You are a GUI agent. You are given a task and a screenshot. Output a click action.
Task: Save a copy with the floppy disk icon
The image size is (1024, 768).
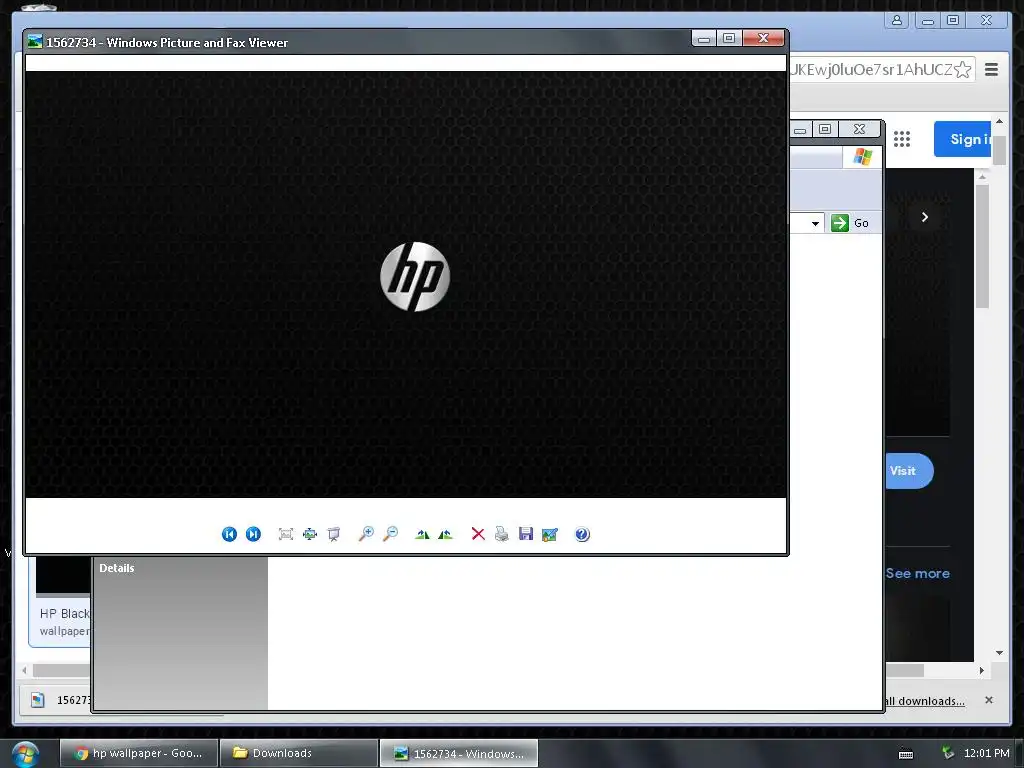pos(526,534)
